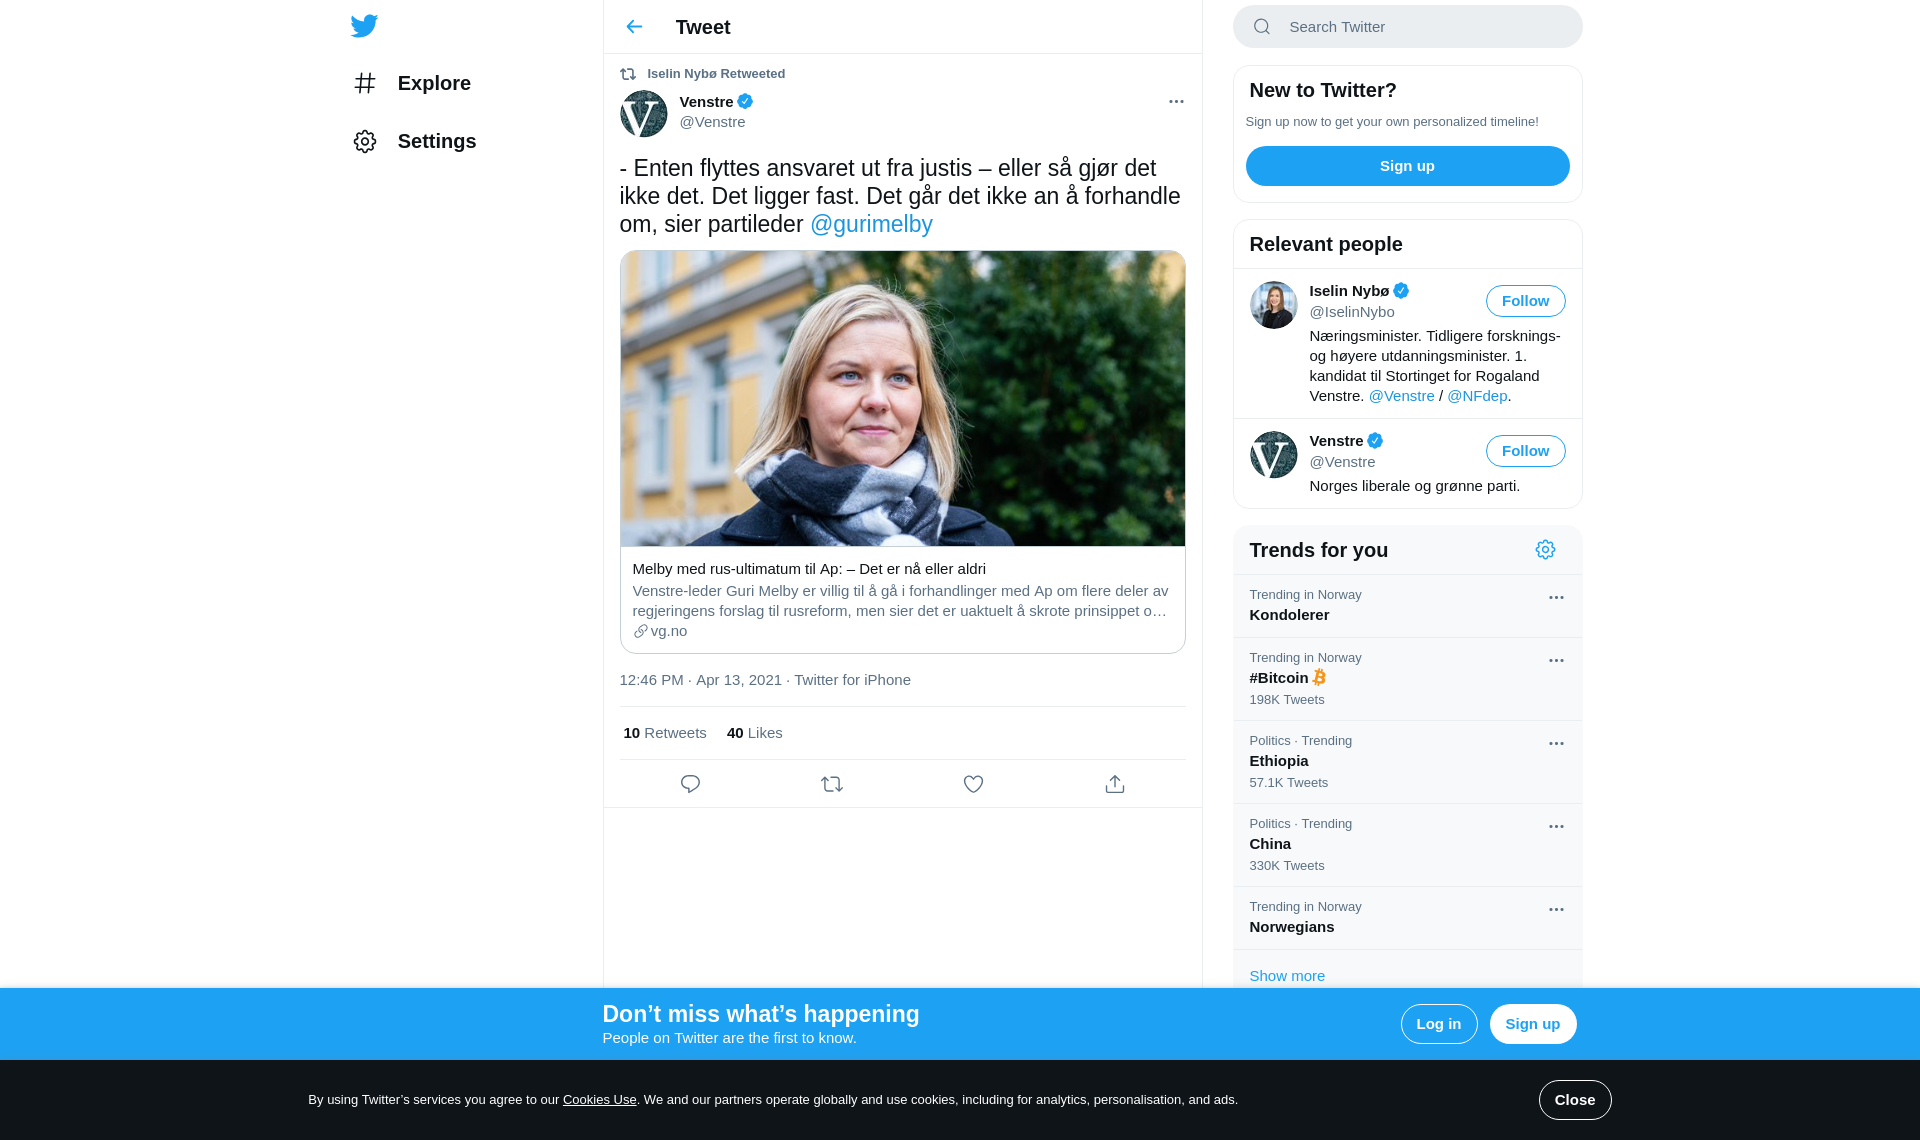Click Venstre's verified badge on tweet
Screen dimensions: 1920x1140
click(745, 101)
